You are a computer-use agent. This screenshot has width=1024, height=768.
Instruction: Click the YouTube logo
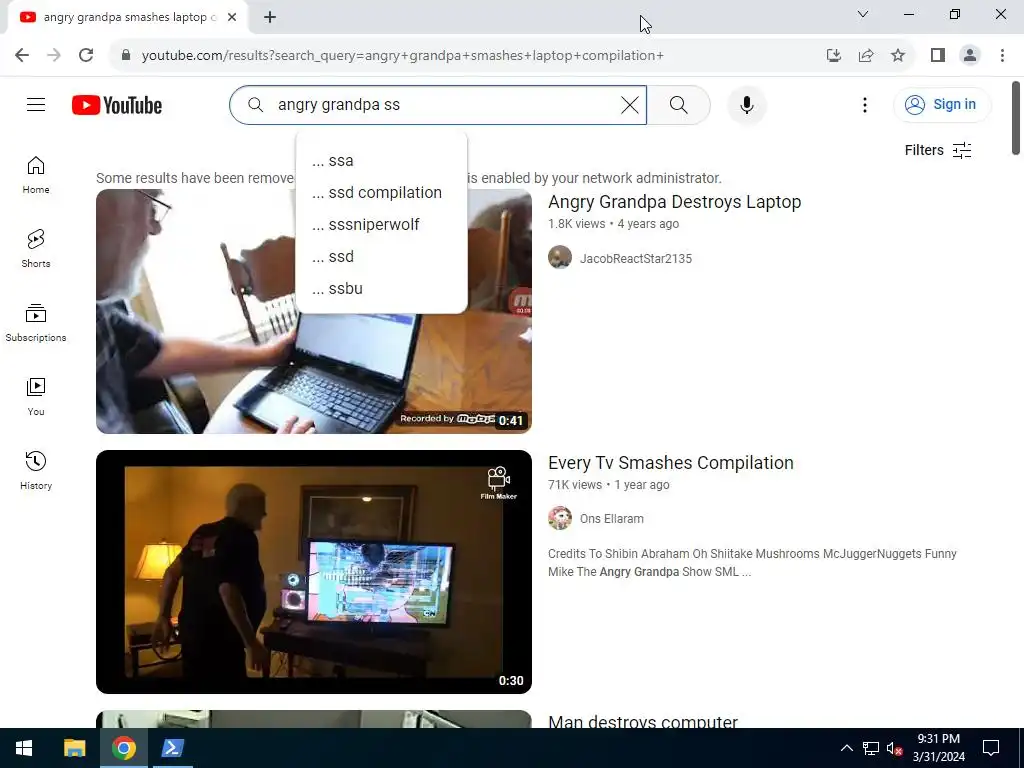click(117, 105)
